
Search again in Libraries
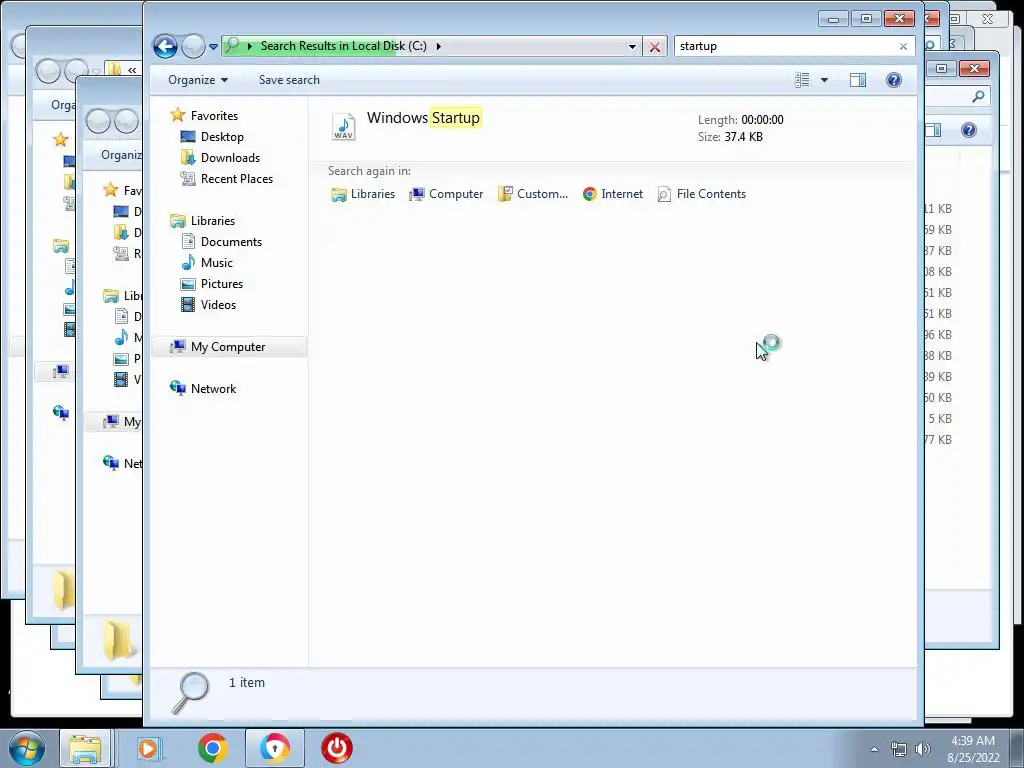pos(363,194)
